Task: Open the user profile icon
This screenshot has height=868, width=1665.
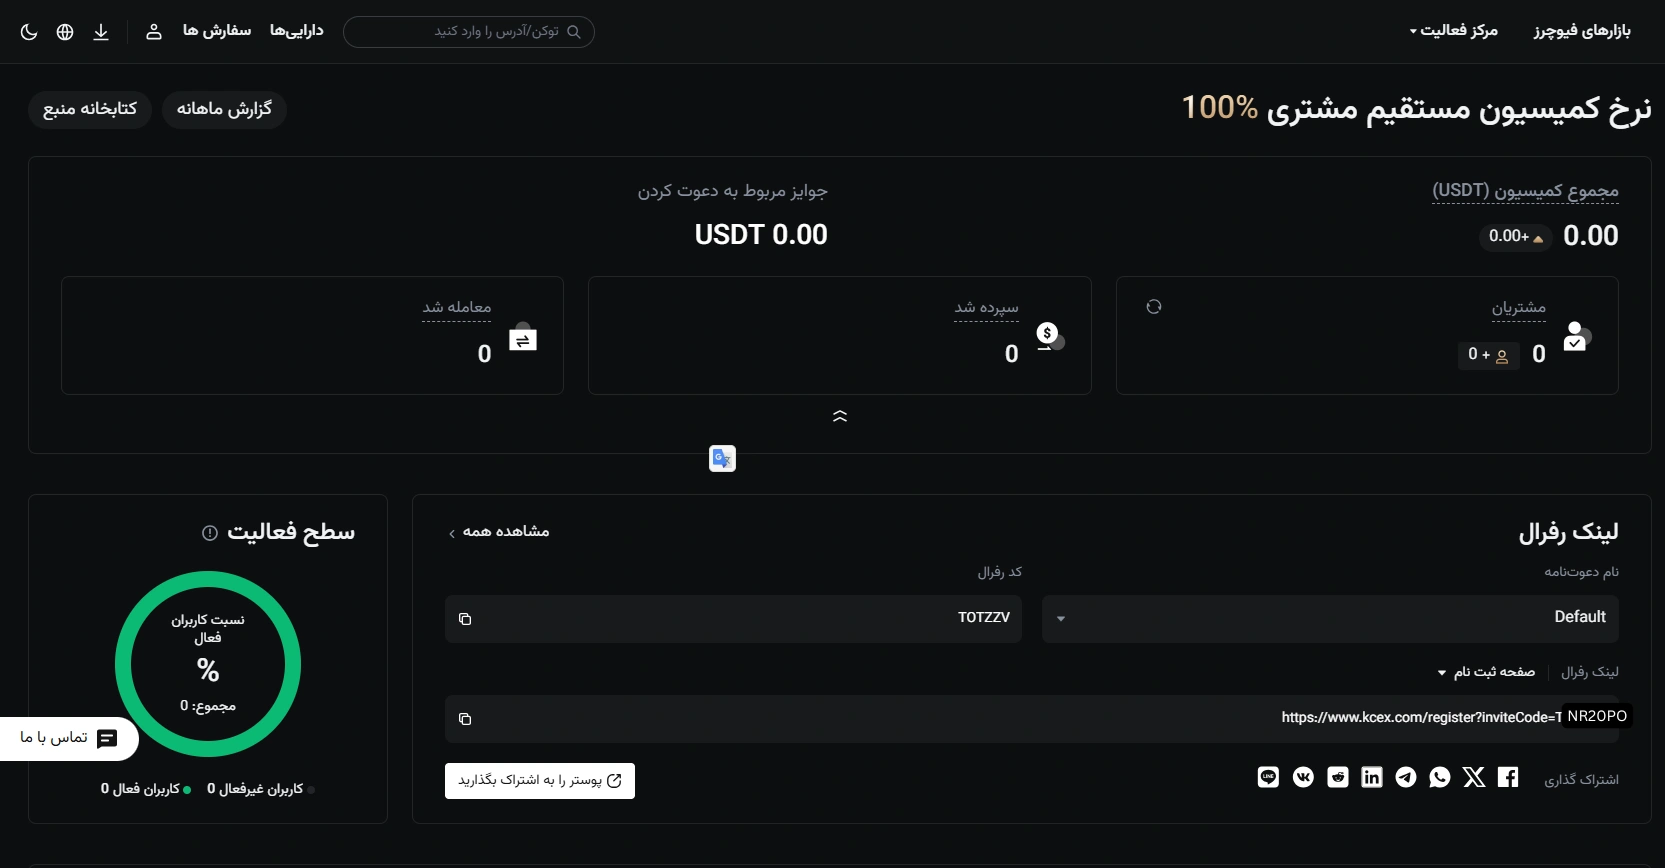Action: (154, 32)
